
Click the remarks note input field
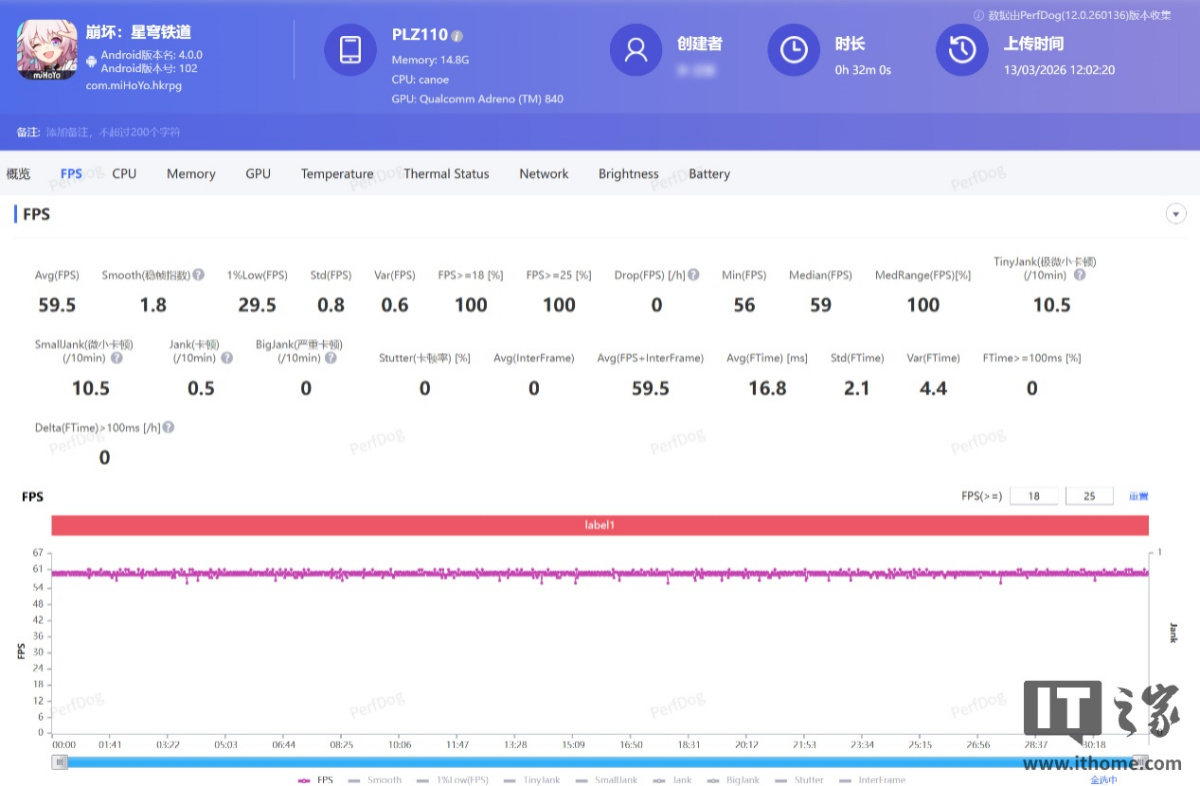(113, 132)
